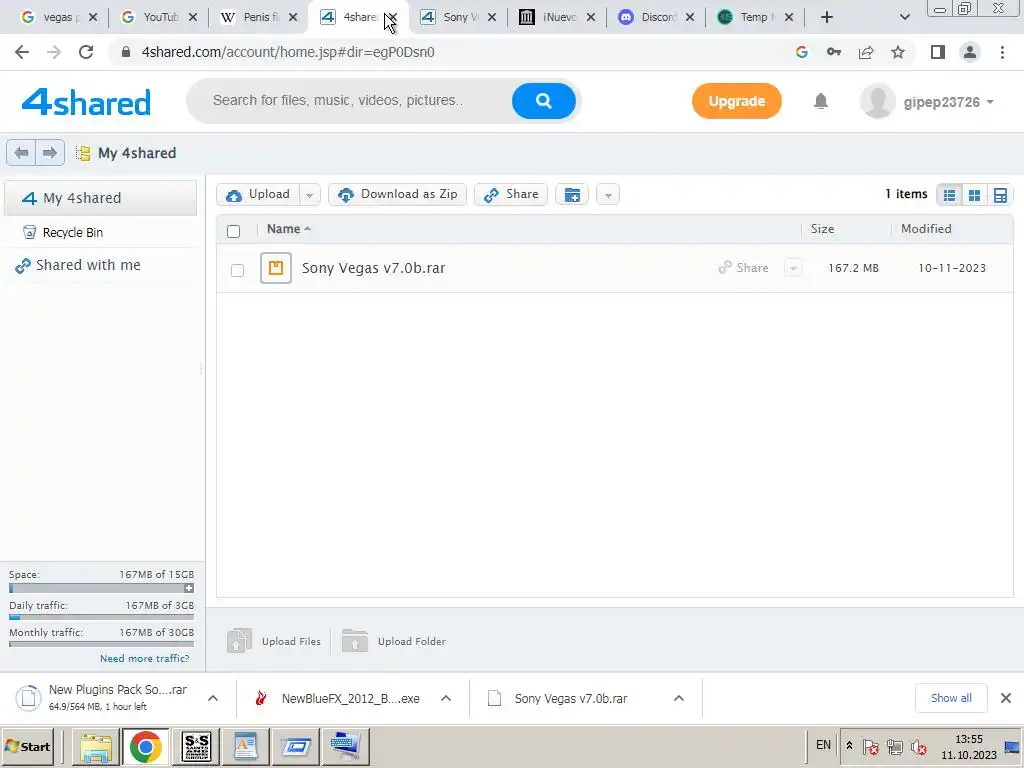
Task: Click the new folder icon button
Action: (x=572, y=195)
